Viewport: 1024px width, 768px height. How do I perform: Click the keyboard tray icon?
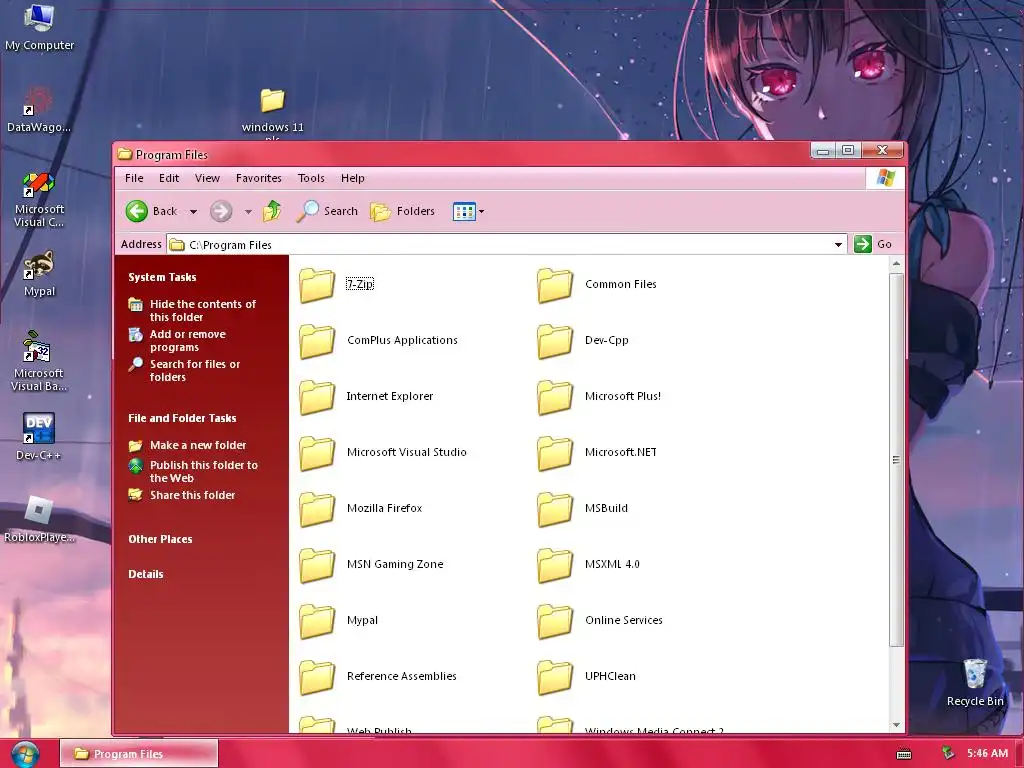pyautogui.click(x=904, y=754)
